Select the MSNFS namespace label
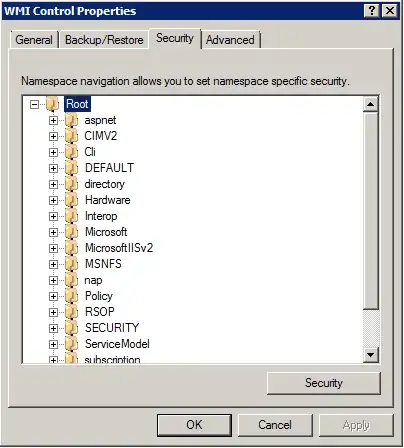The height and width of the screenshot is (448, 404). pos(103,264)
